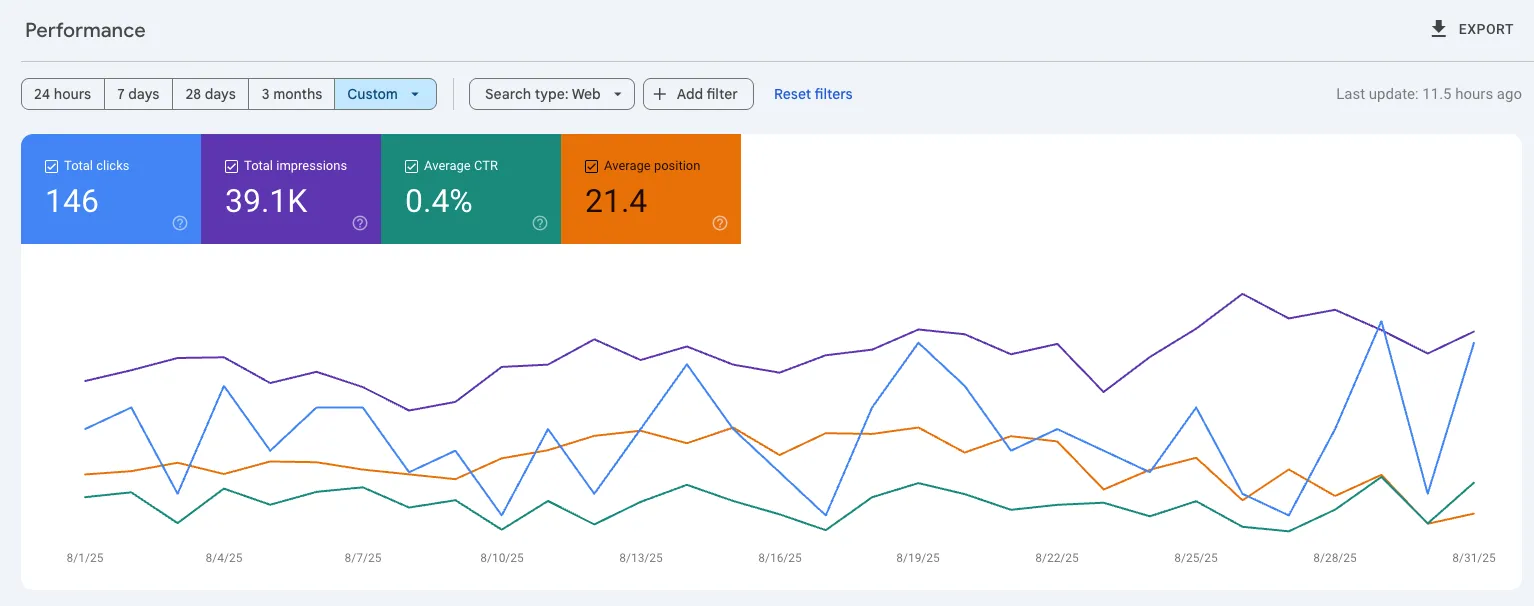Click help icon on Total clicks card
The width and height of the screenshot is (1534, 606).
click(x=180, y=223)
